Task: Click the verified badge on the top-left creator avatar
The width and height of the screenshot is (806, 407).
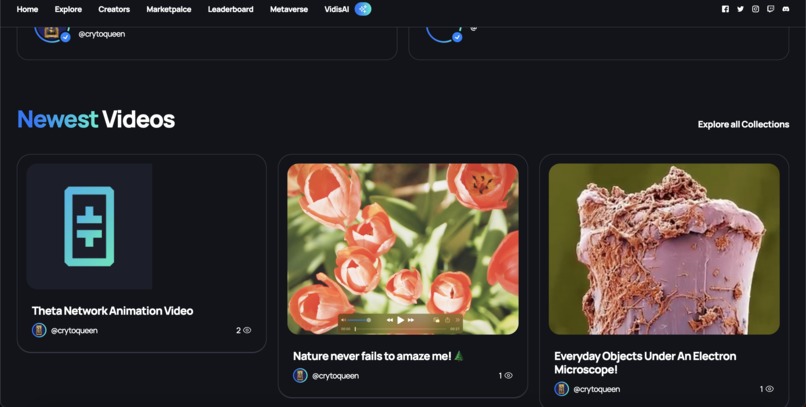Action: tap(65, 37)
